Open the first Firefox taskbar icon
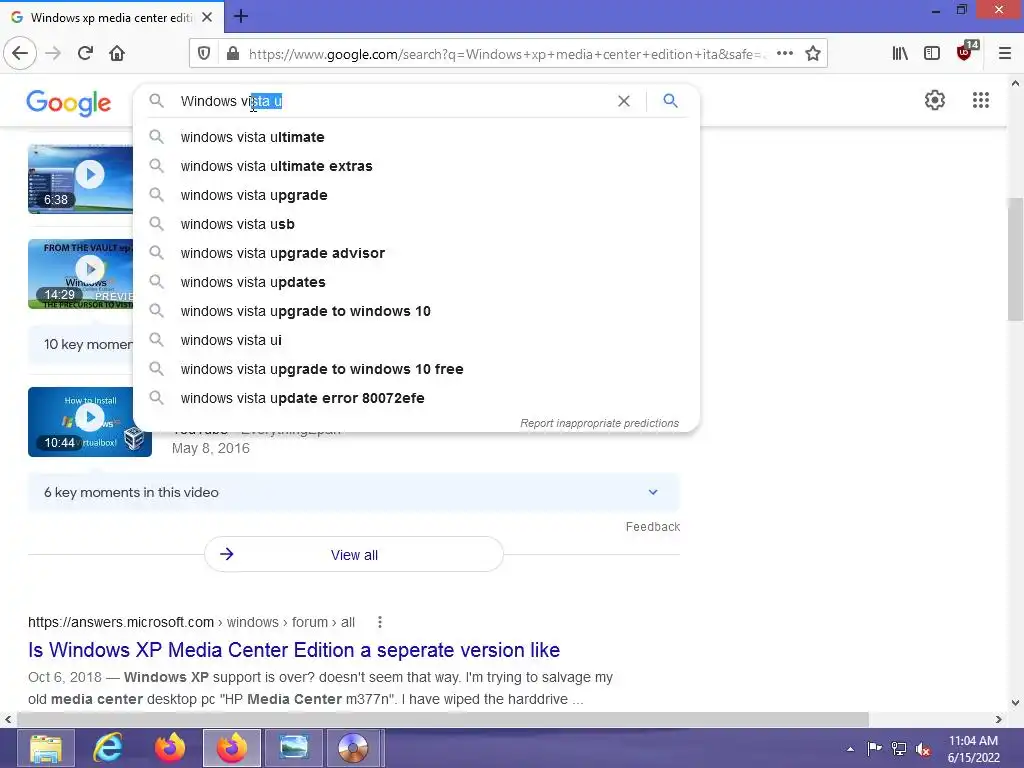Image resolution: width=1024 pixels, height=768 pixels. [169, 748]
